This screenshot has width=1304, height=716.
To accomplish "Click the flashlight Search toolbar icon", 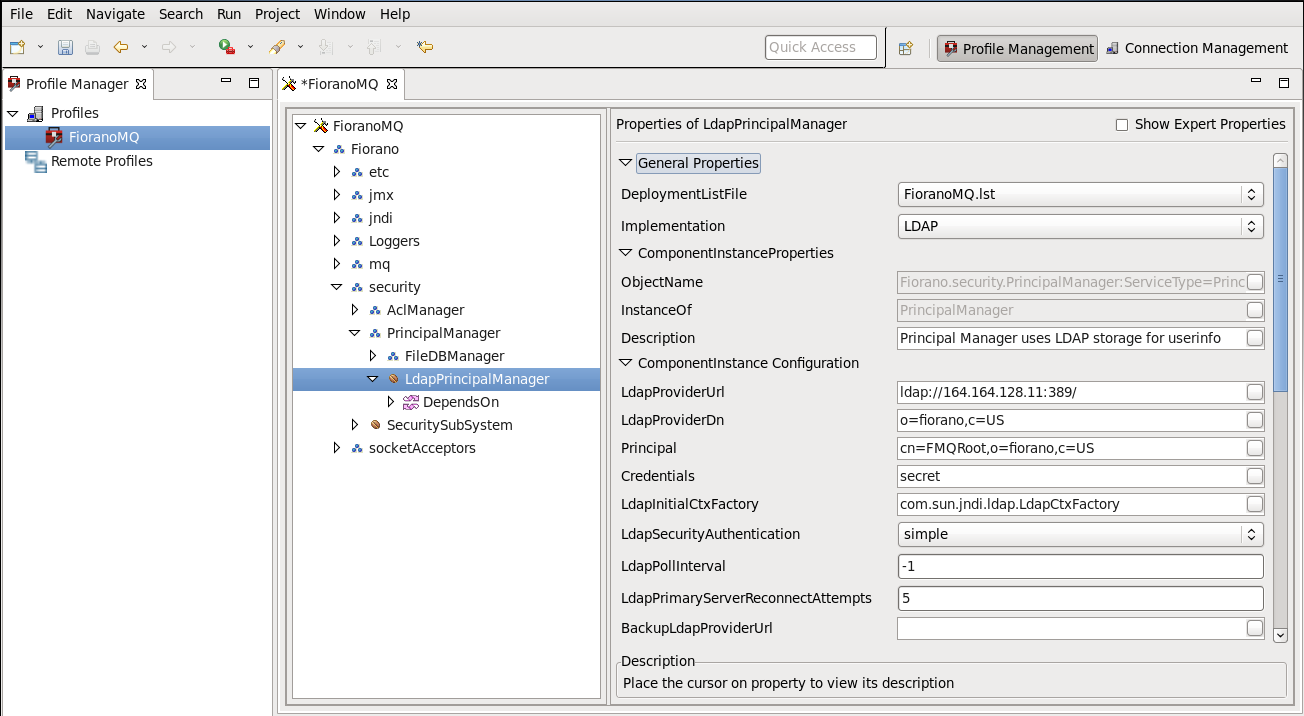I will click(278, 47).
